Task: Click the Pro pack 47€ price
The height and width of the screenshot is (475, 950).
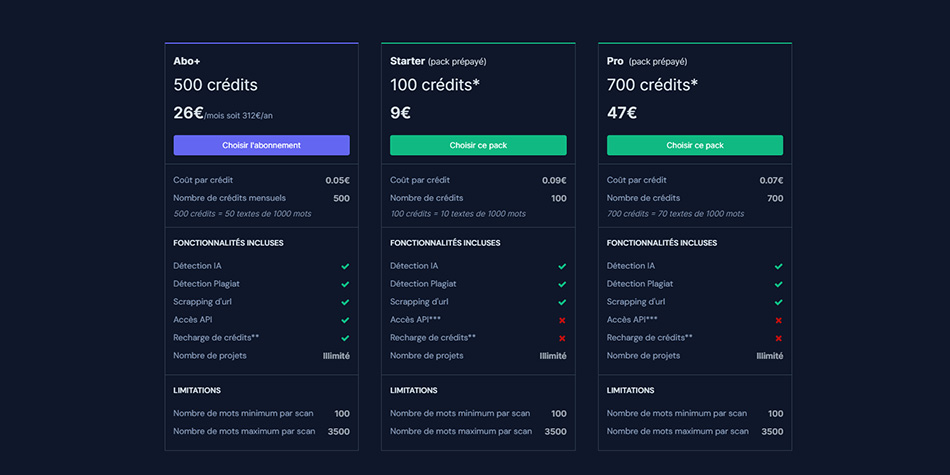Action: [x=622, y=113]
